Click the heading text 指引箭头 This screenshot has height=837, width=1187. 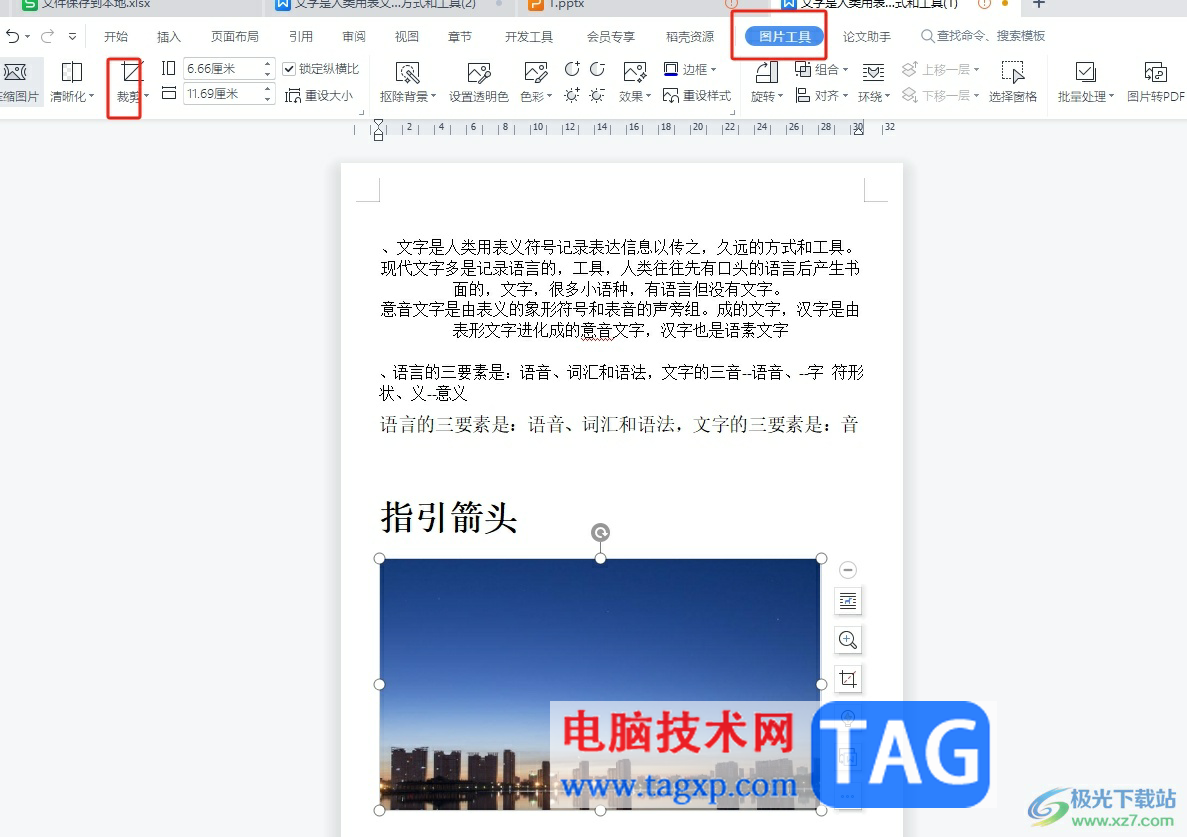[449, 518]
